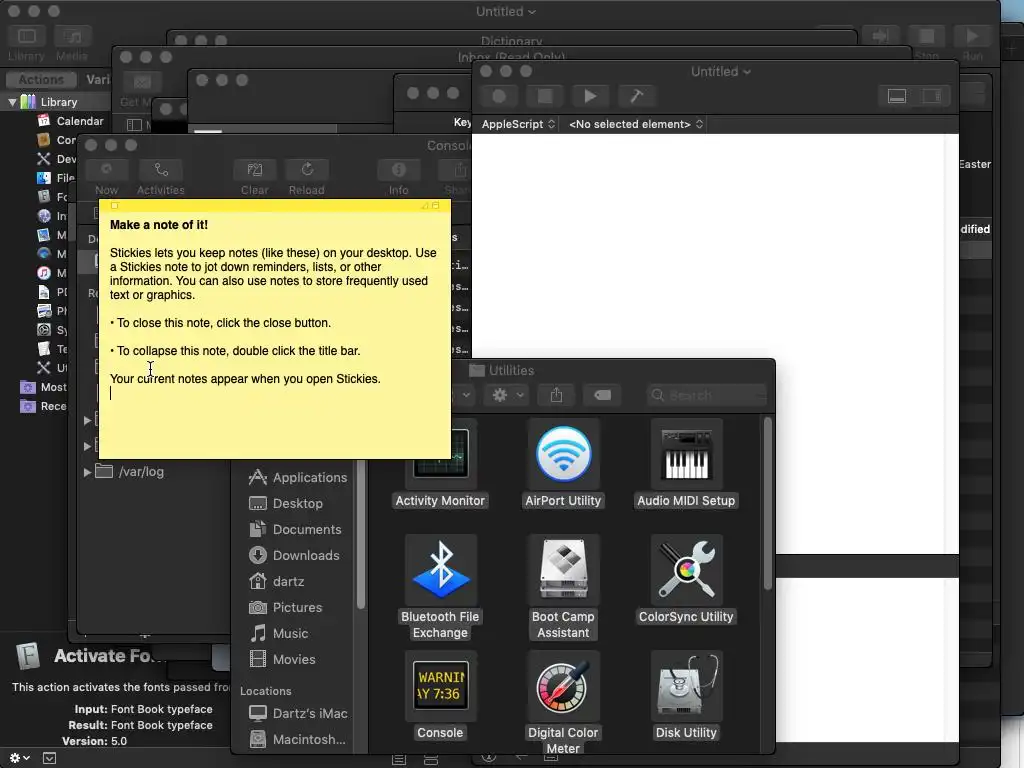
Task: Open the AirPort Utility app icon
Action: (x=563, y=455)
